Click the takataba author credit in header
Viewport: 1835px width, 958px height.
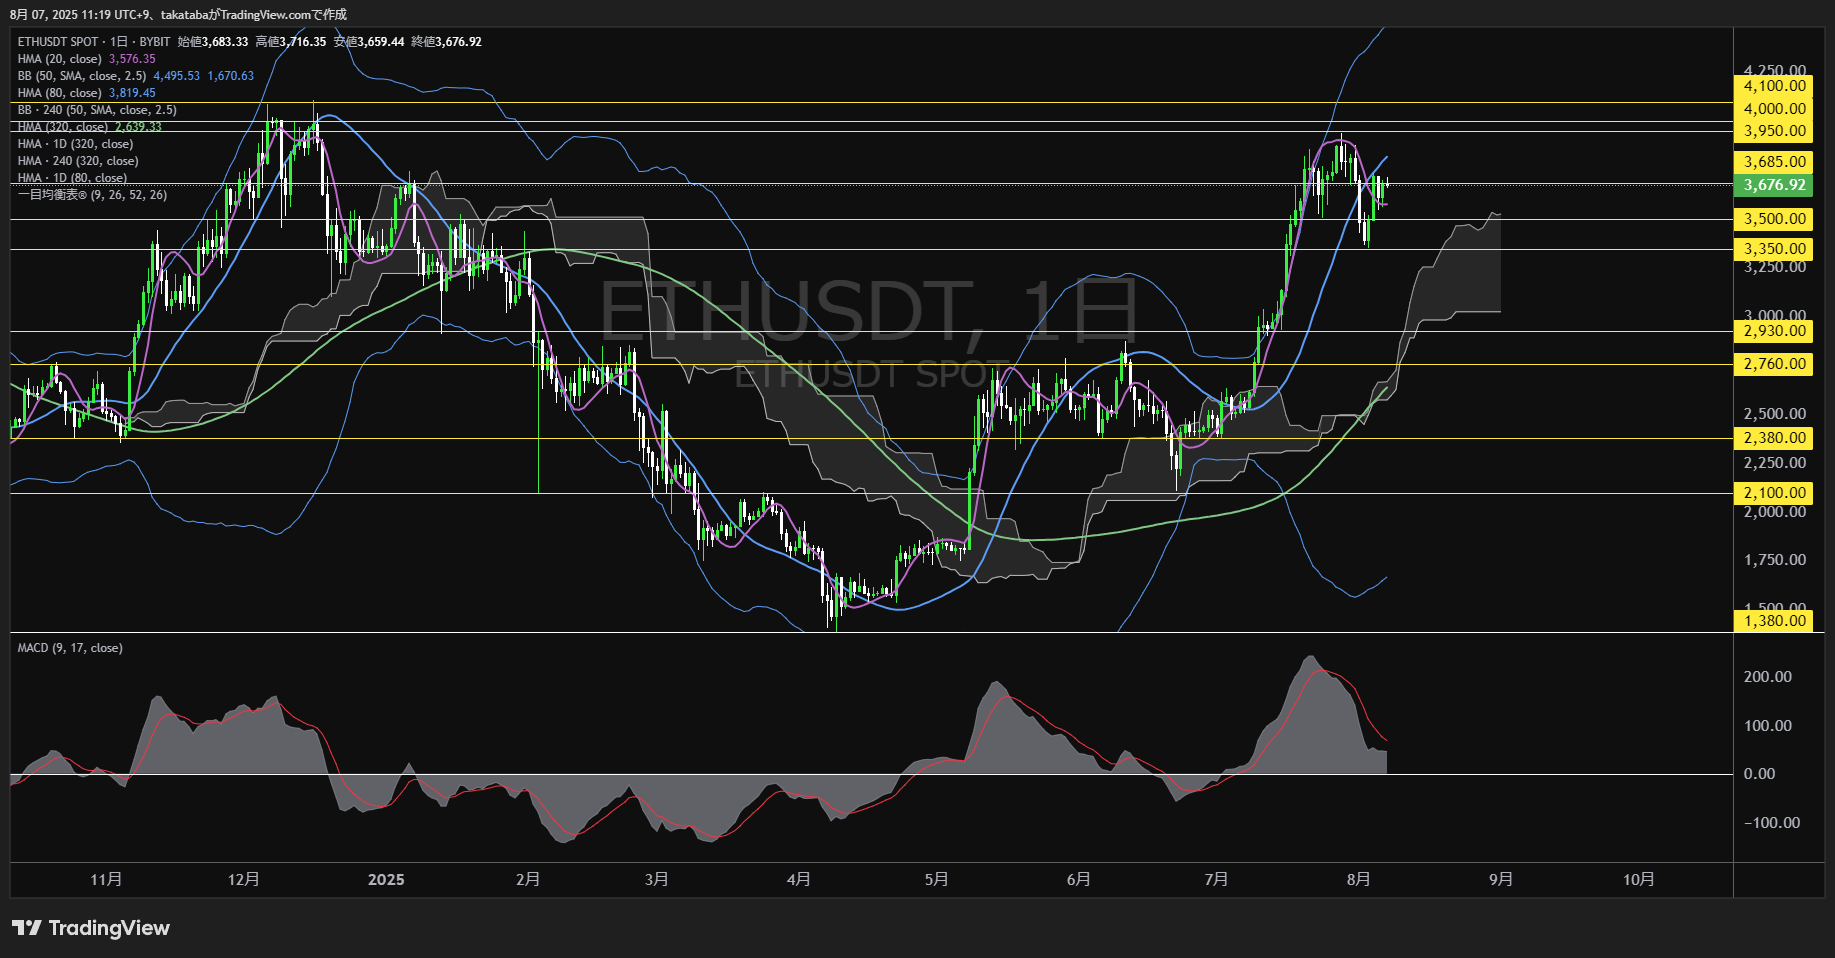pyautogui.click(x=184, y=14)
